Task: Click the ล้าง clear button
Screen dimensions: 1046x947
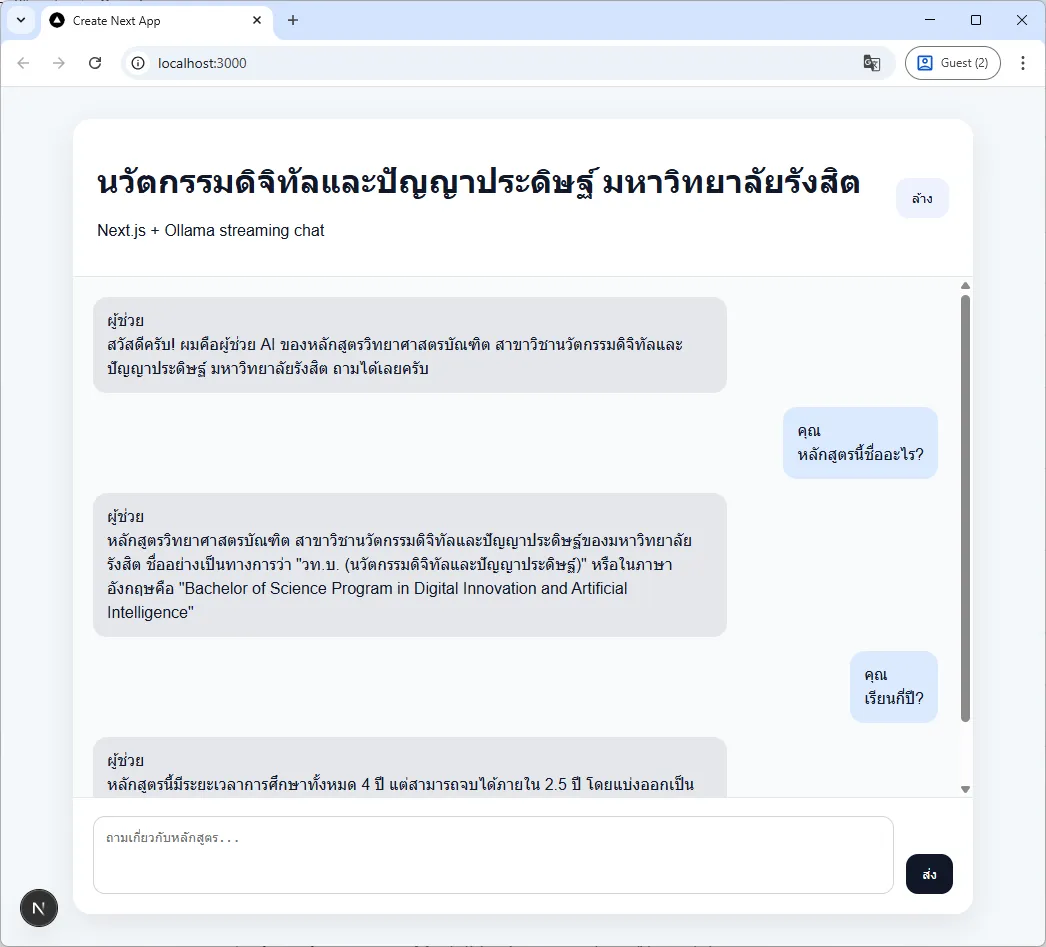Action: coord(922,198)
